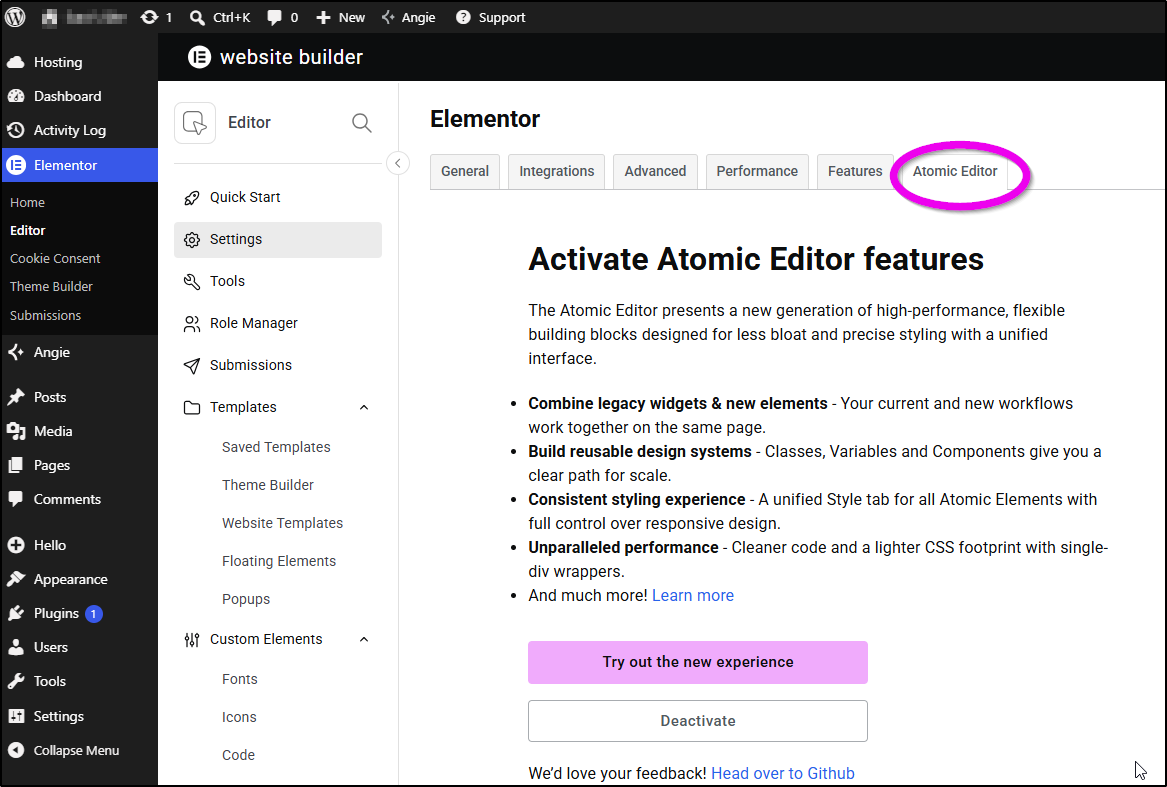Switch to the Performance tab

(757, 172)
